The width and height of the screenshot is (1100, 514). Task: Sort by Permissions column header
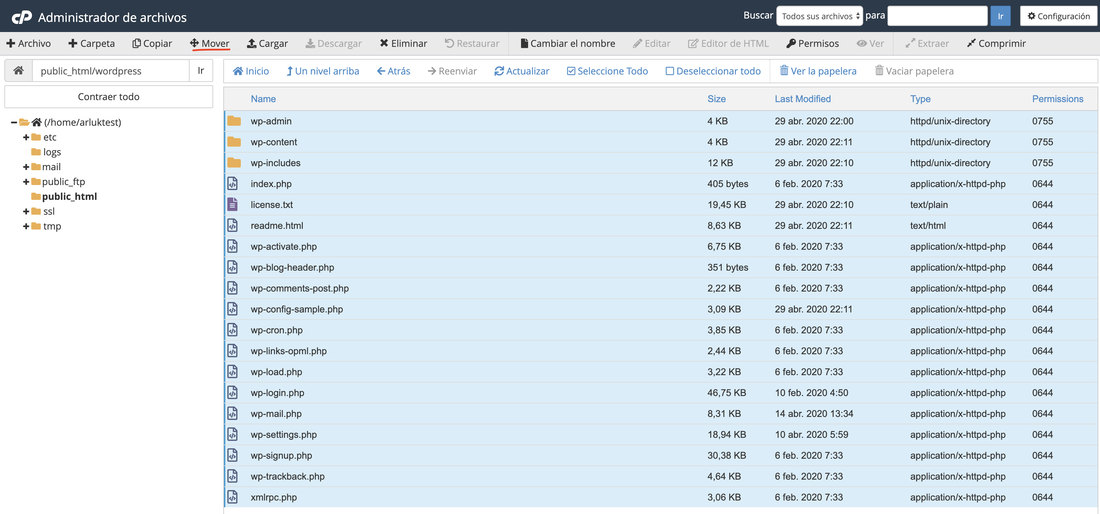pos(1057,99)
